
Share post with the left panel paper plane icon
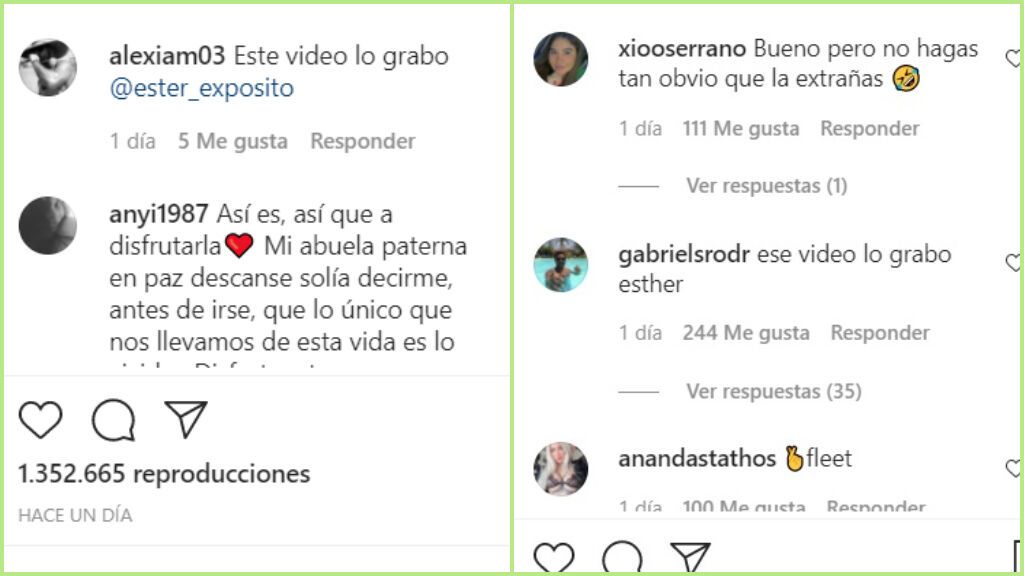(x=186, y=419)
